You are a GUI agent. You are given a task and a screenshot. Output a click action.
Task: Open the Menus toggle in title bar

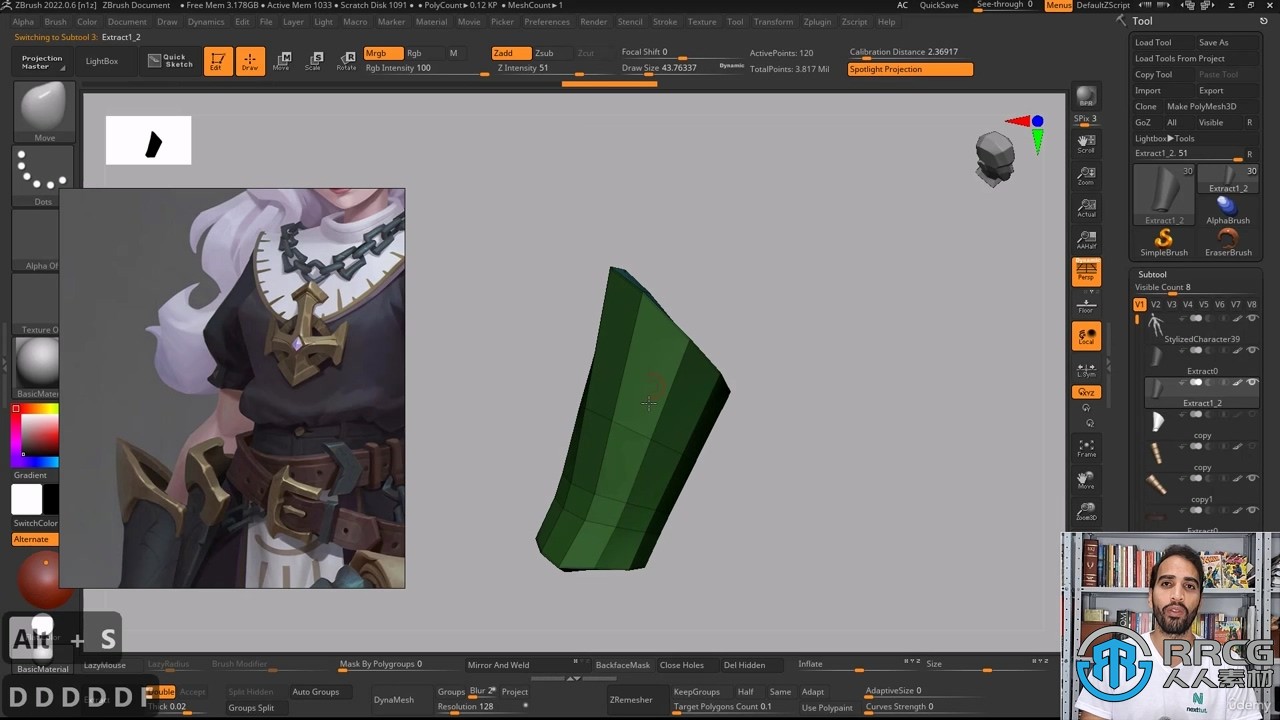click(x=1058, y=5)
